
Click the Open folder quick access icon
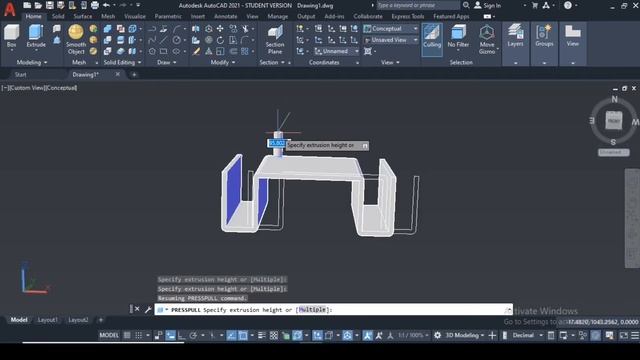pyautogui.click(x=38, y=5)
